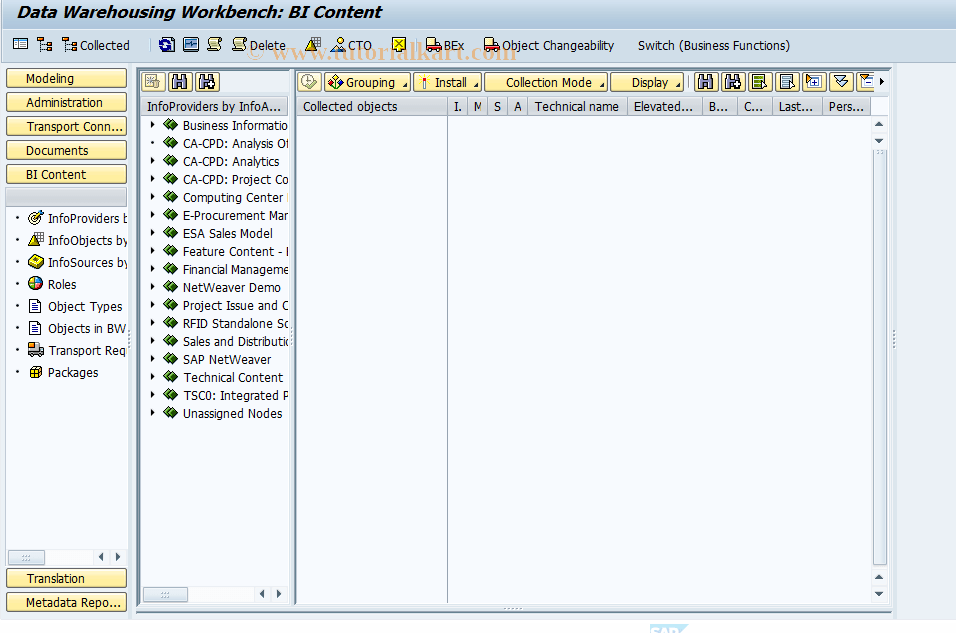Open the Collection Mode dropdown
Viewport: 956px width, 633px height.
545,81
